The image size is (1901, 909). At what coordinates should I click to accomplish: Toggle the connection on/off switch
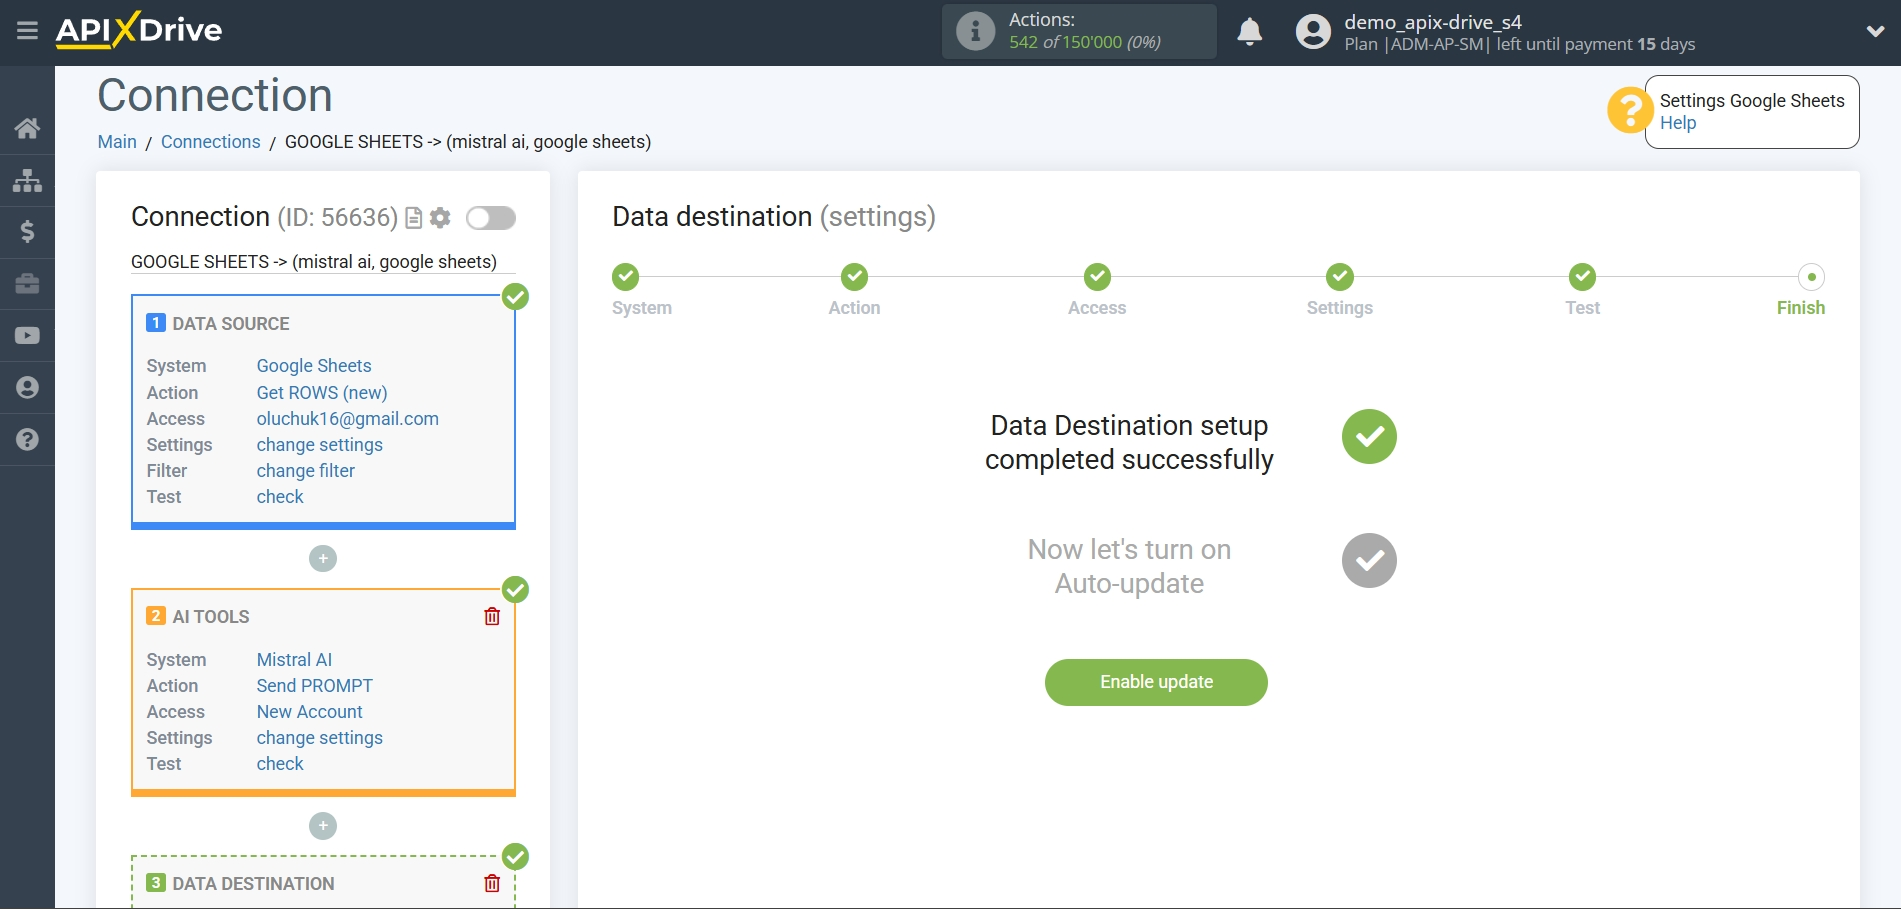click(x=490, y=217)
